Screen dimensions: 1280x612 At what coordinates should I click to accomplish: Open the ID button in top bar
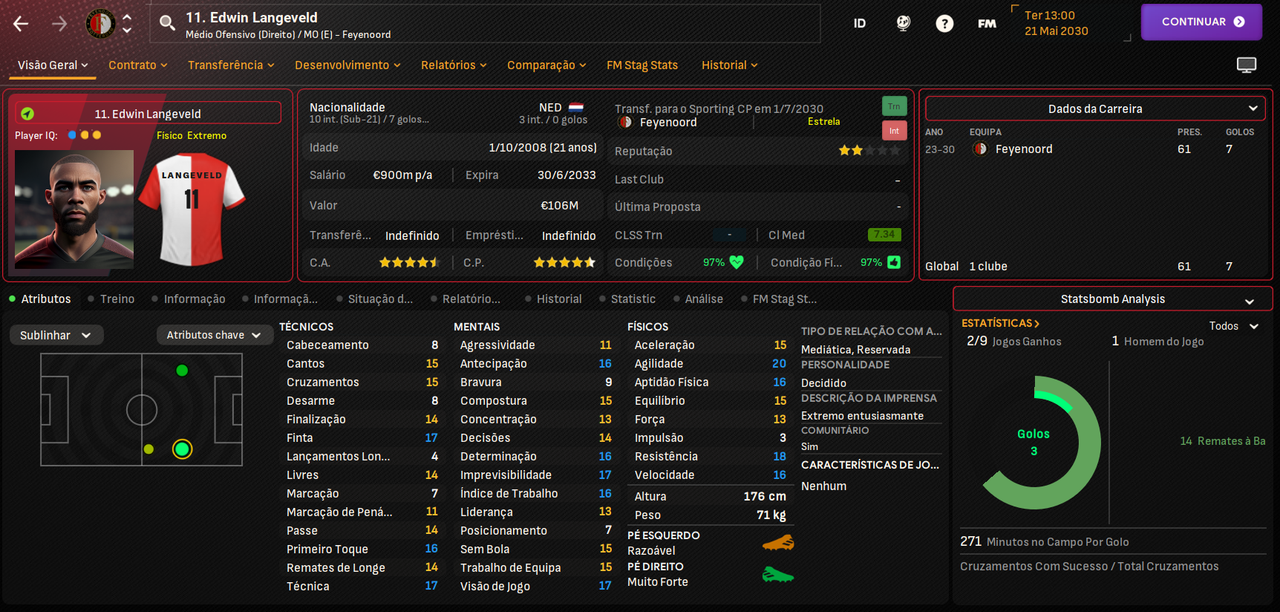click(x=860, y=23)
